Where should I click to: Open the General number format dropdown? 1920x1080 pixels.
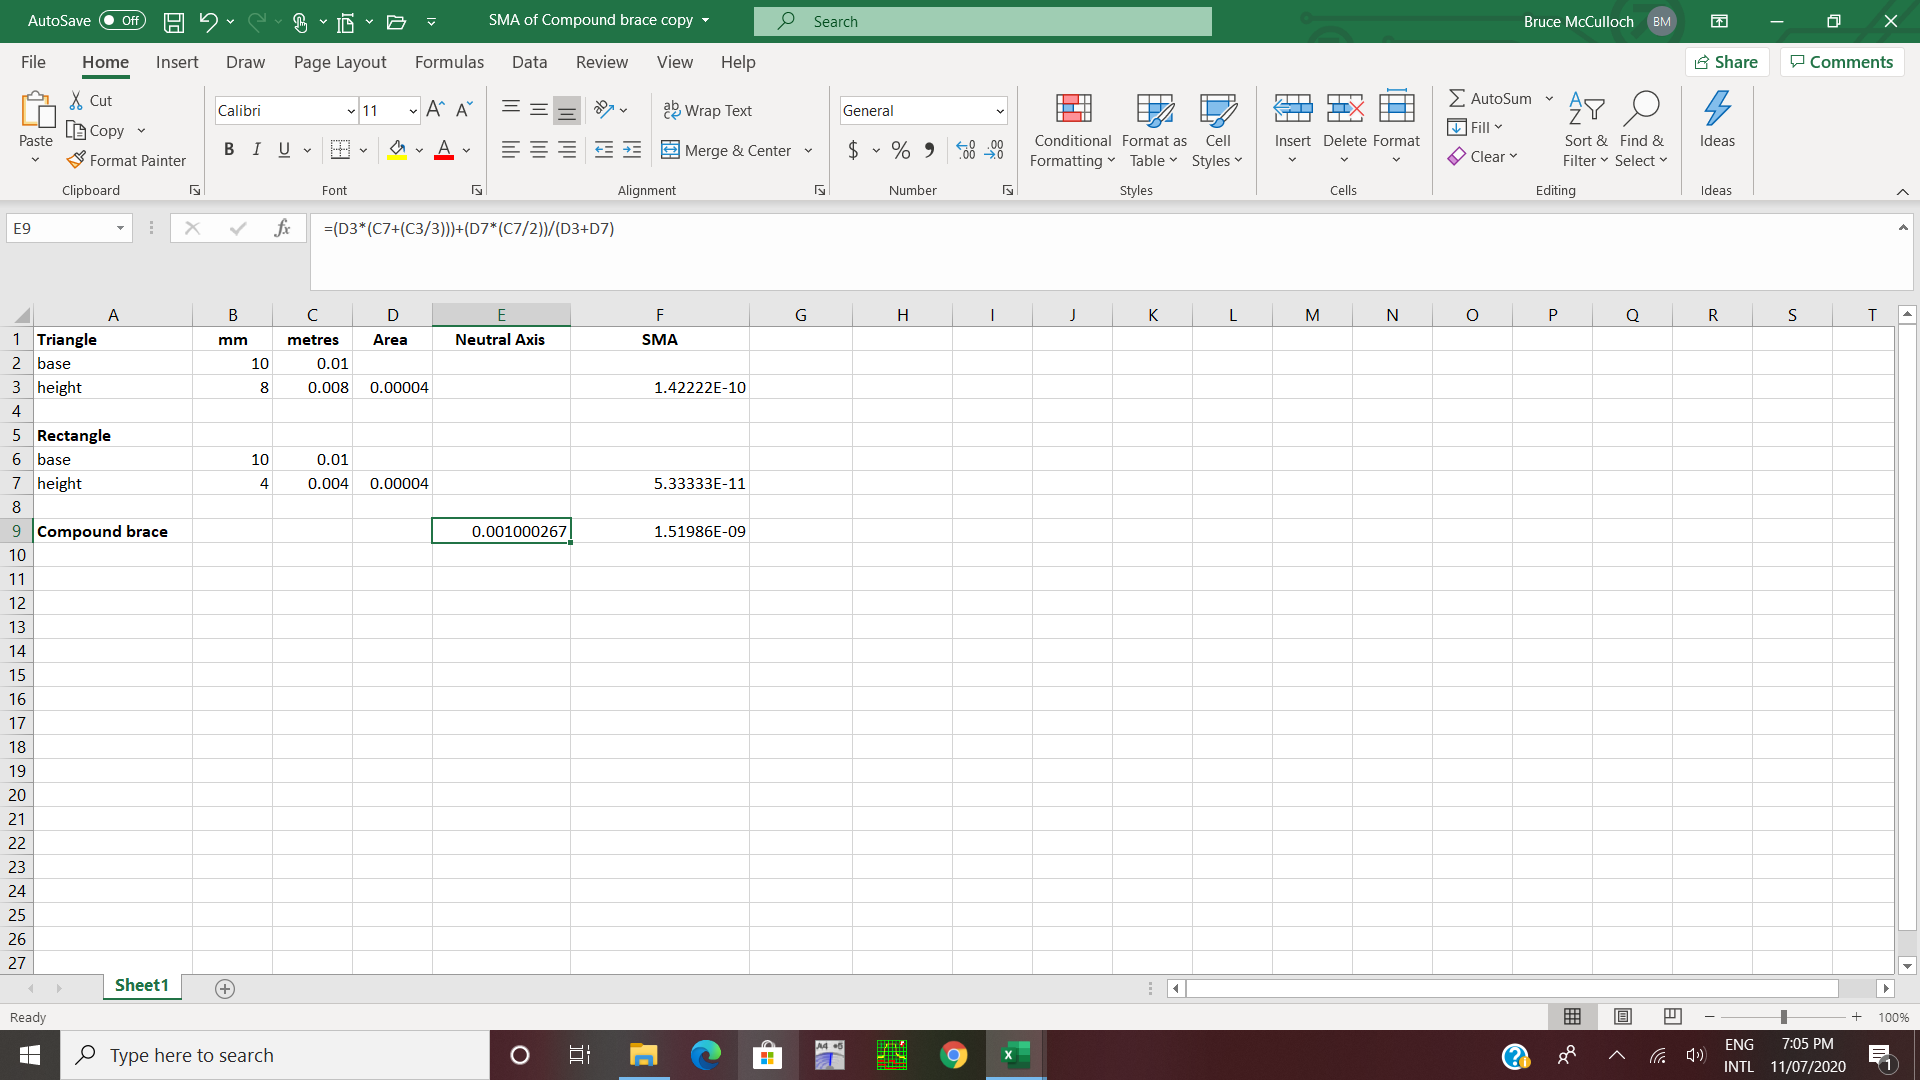click(999, 111)
